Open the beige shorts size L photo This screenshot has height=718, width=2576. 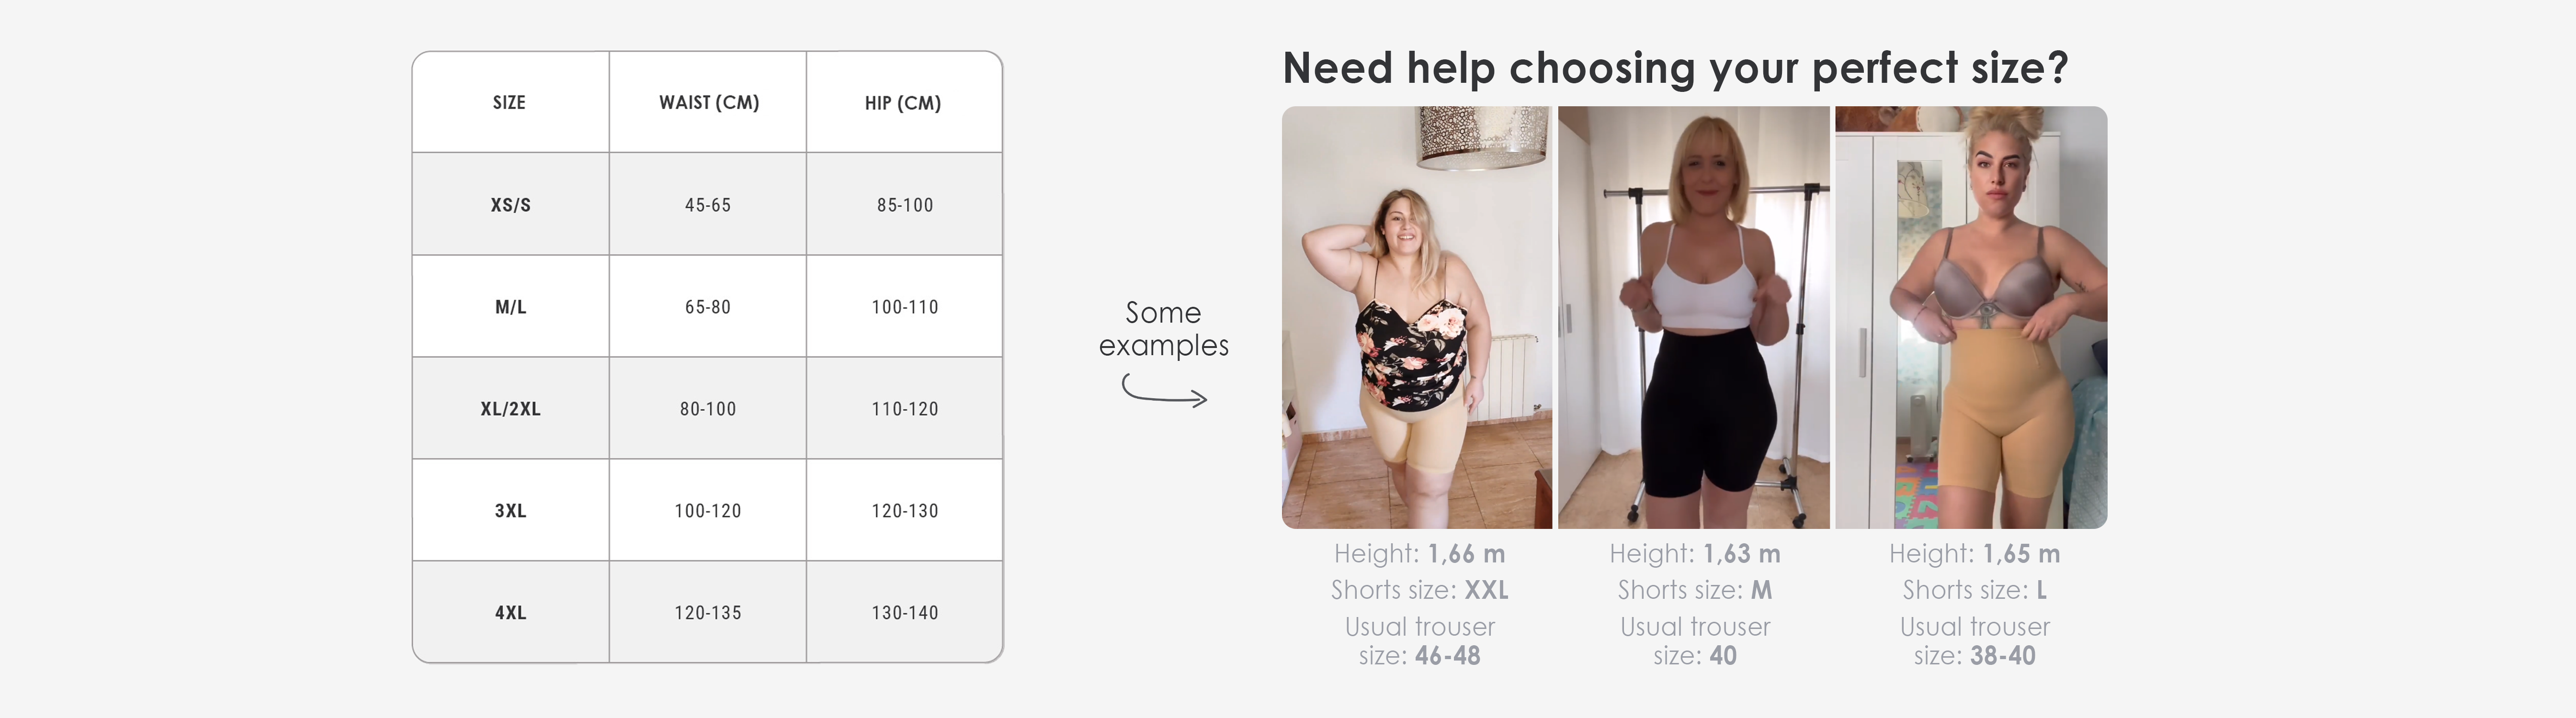click(x=1971, y=318)
